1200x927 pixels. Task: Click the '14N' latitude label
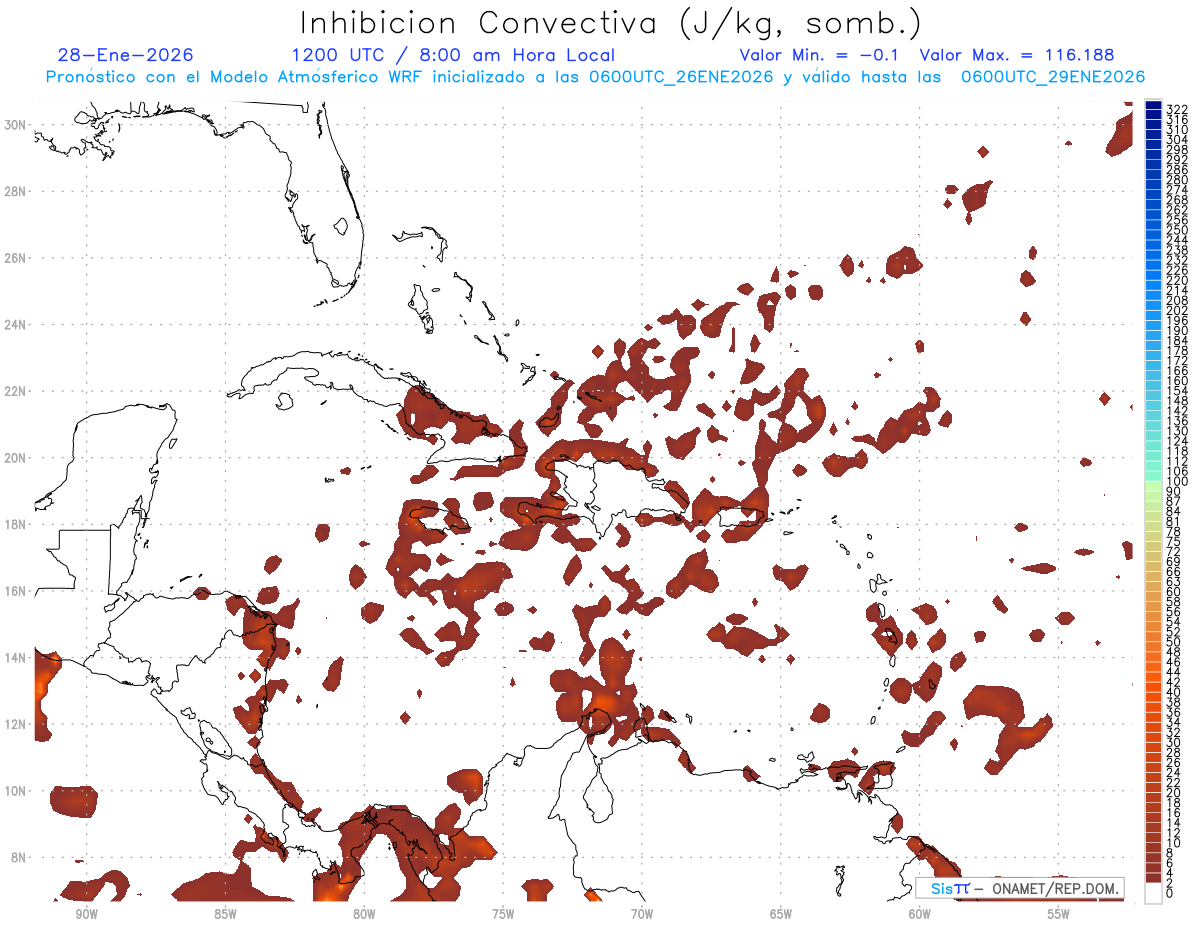[15, 658]
